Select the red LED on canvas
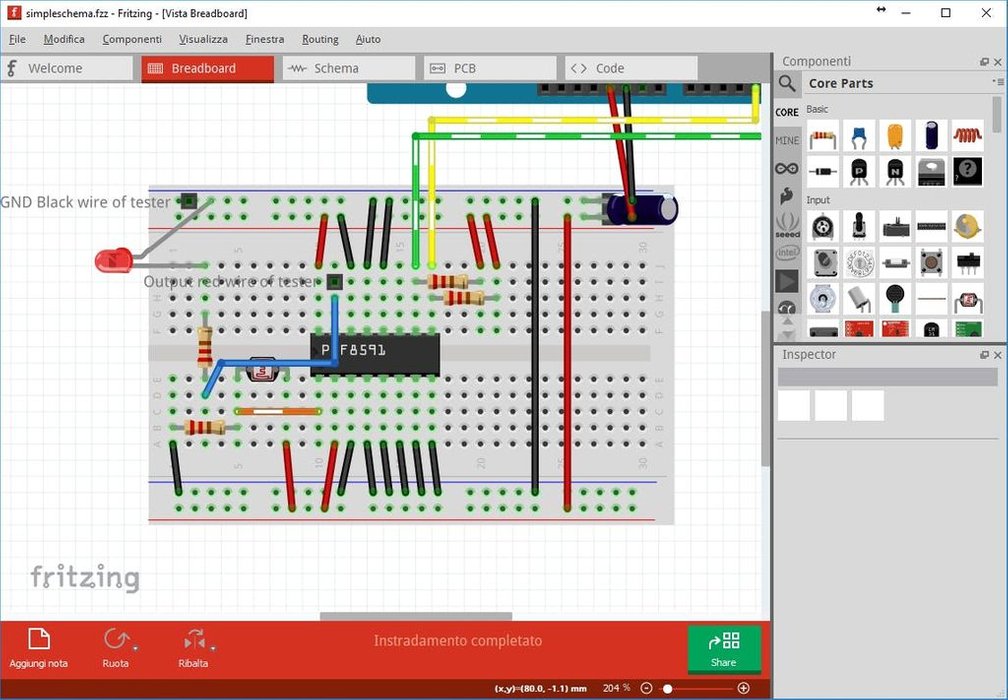 [x=114, y=260]
